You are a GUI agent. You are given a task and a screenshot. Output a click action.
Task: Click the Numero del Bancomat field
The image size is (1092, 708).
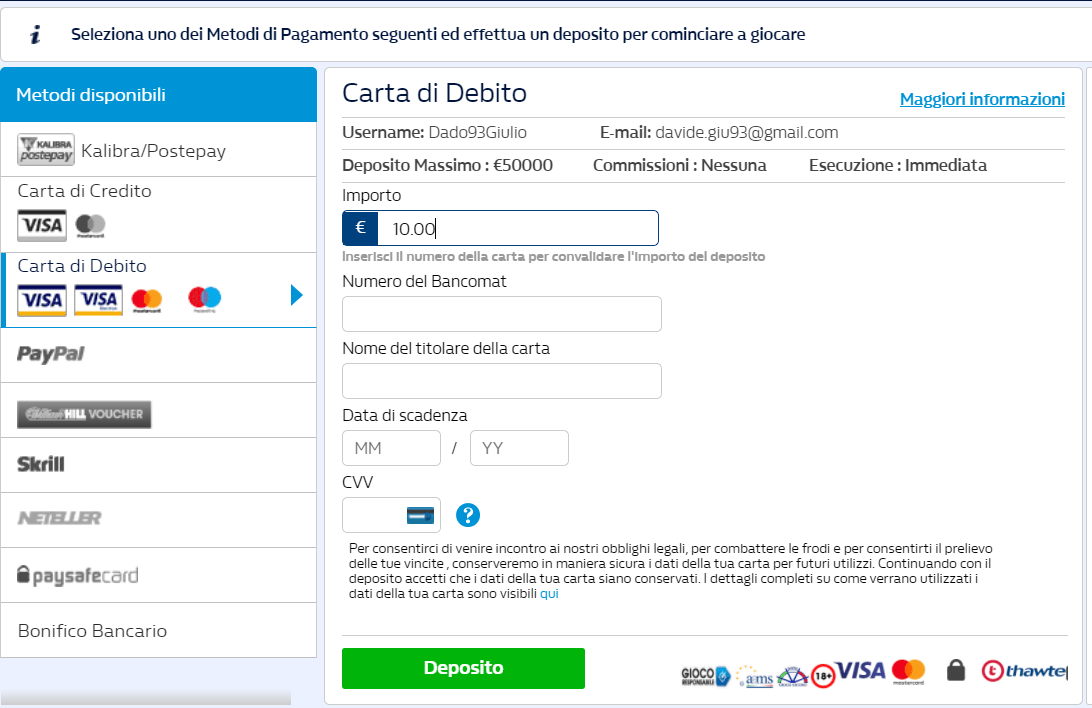tap(501, 314)
